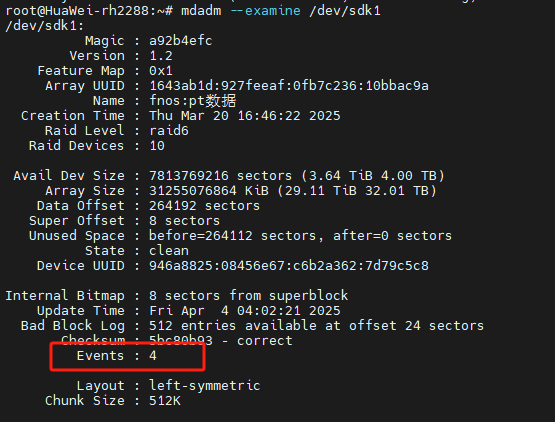Image resolution: width=555 pixels, height=422 pixels.
Task: Click the array name fnos:pt数据
Action: (x=193, y=101)
